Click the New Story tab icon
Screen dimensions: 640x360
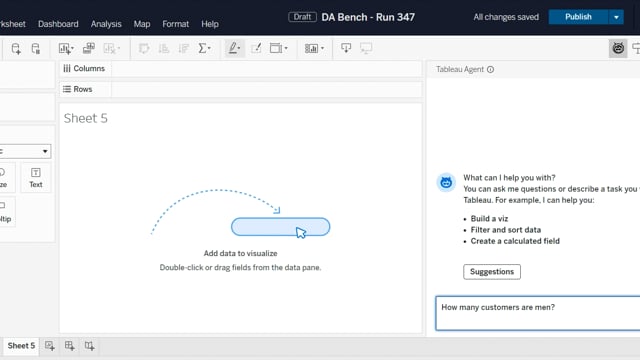point(89,346)
